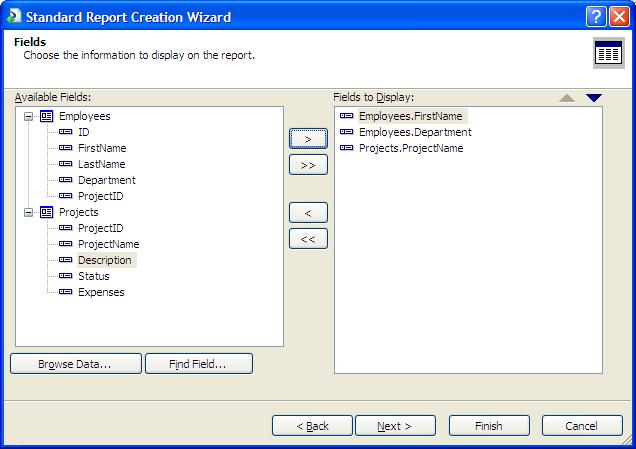Open Browse Data dialog
The width and height of the screenshot is (636, 449).
coord(76,364)
